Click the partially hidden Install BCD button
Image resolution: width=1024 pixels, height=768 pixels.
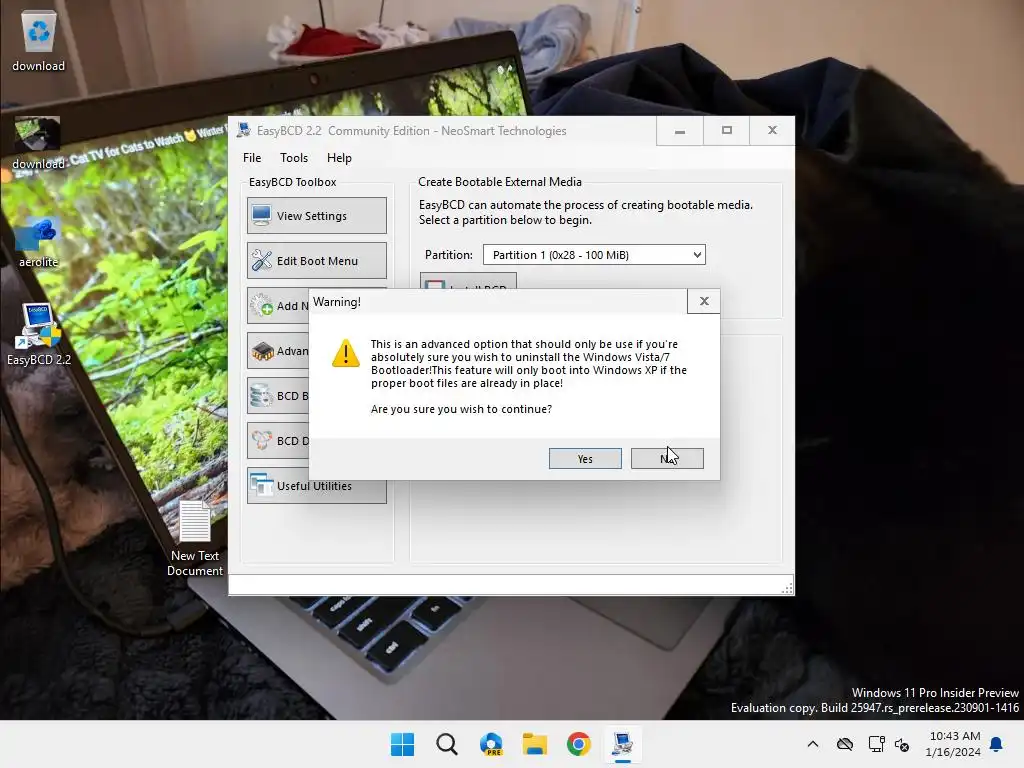[468, 281]
